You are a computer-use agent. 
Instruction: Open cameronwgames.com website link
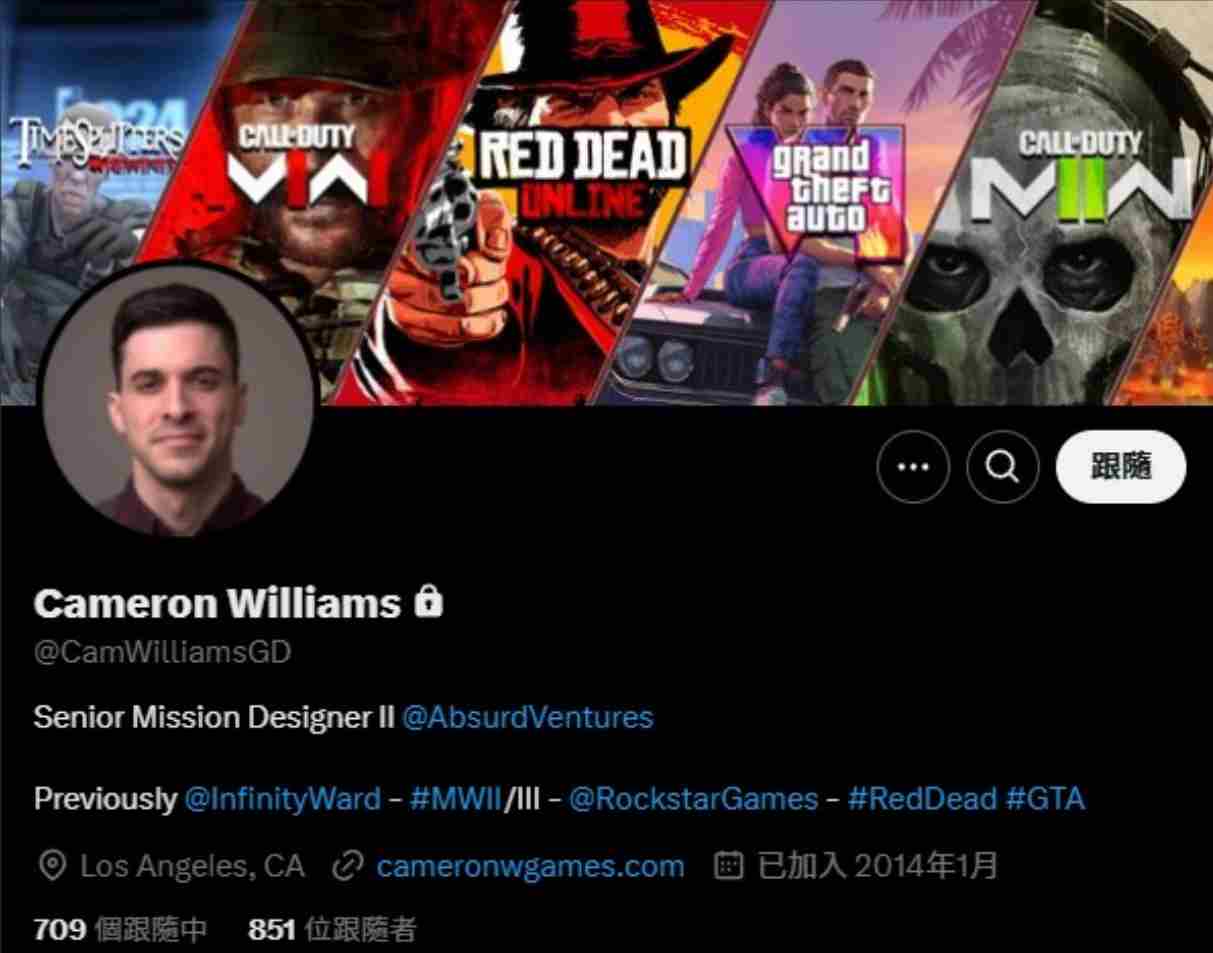point(530,866)
